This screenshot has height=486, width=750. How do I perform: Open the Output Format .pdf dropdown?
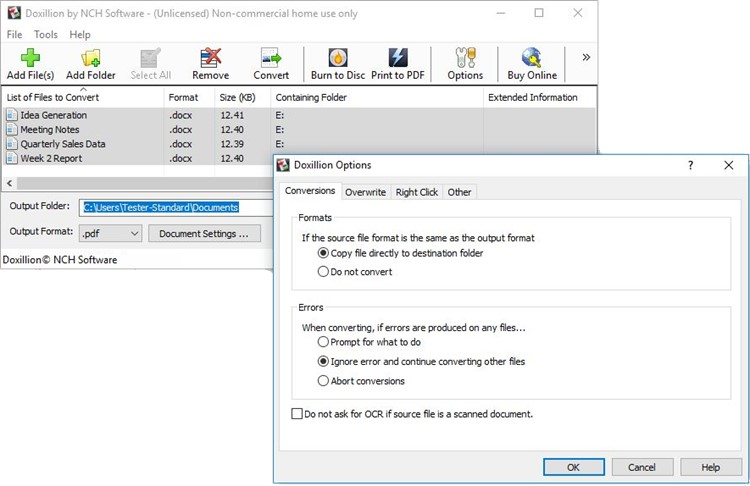point(110,234)
